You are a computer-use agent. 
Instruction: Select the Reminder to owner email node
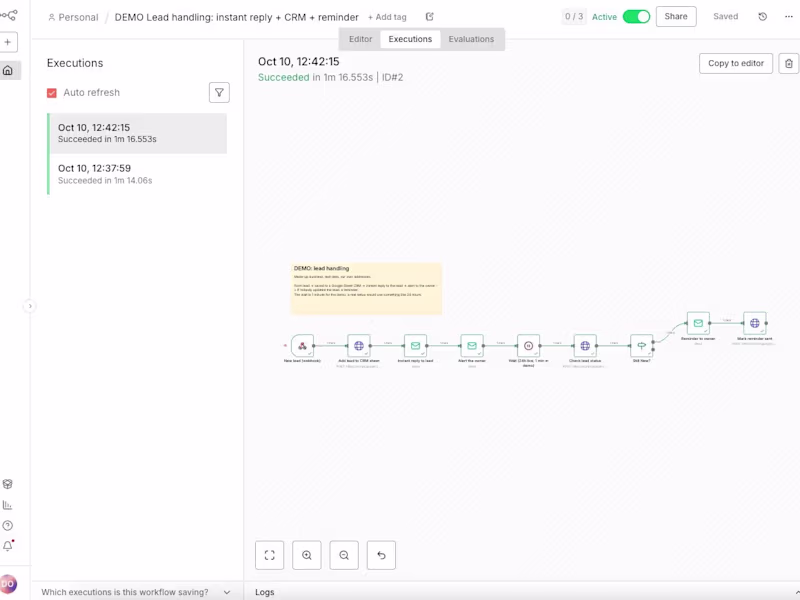698,323
